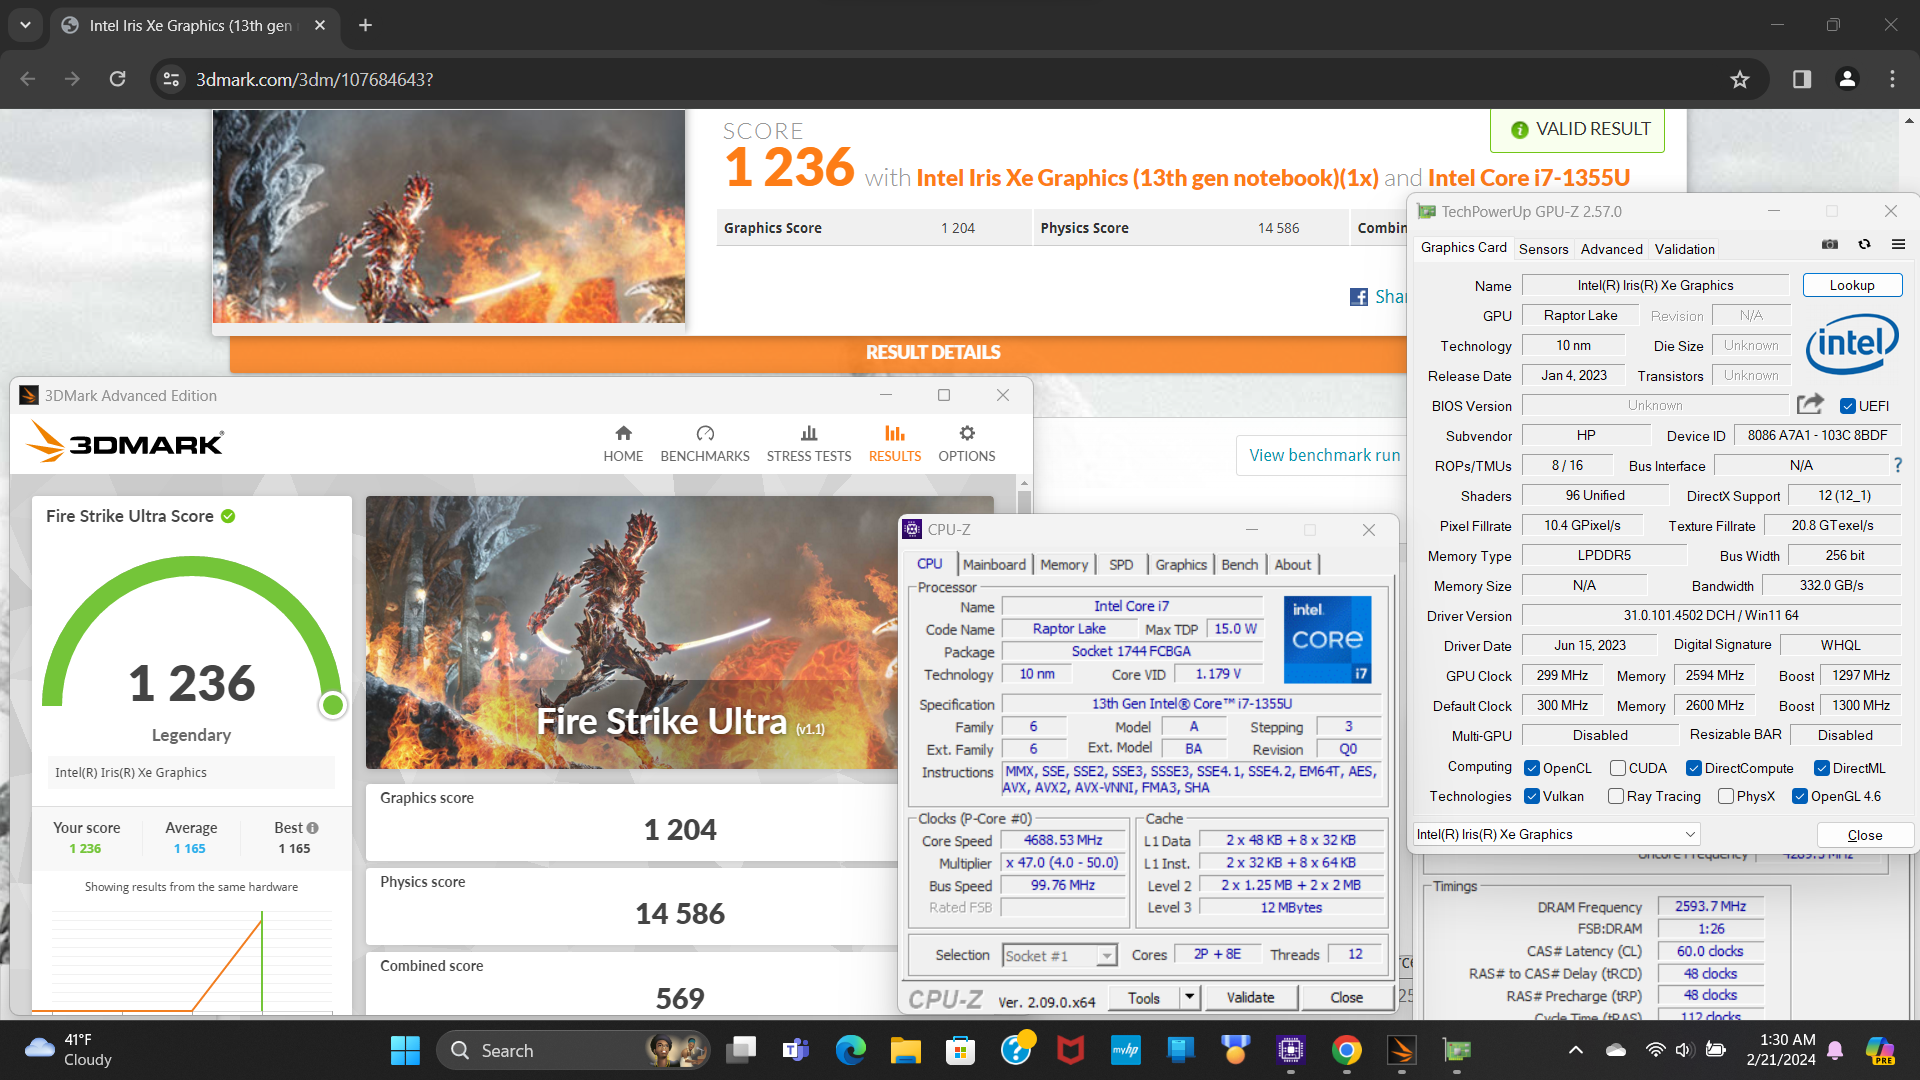Open CPU-Z Socket #1 selection dropdown
This screenshot has height=1080, width=1920.
(x=1059, y=956)
